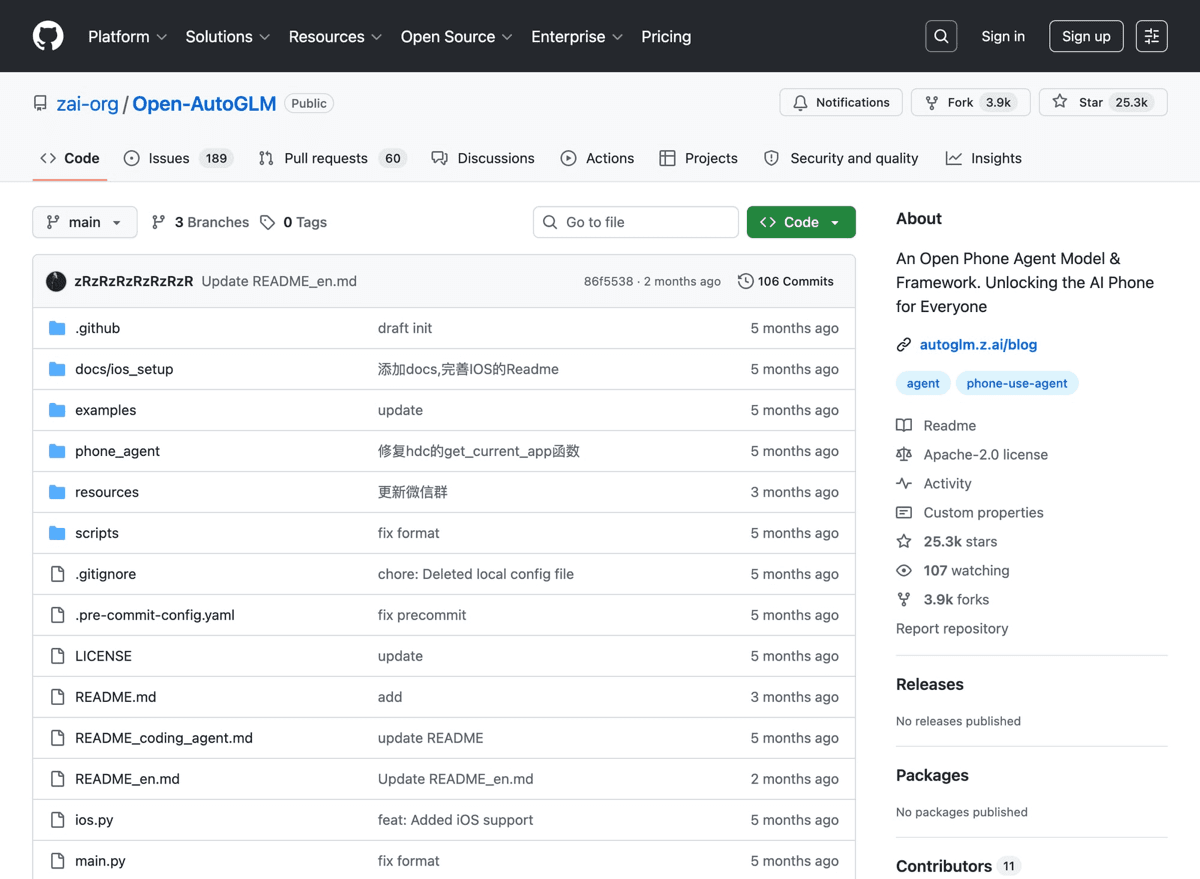Viewport: 1200px width, 879px height.
Task: Open the Report repository link
Action: (952, 628)
